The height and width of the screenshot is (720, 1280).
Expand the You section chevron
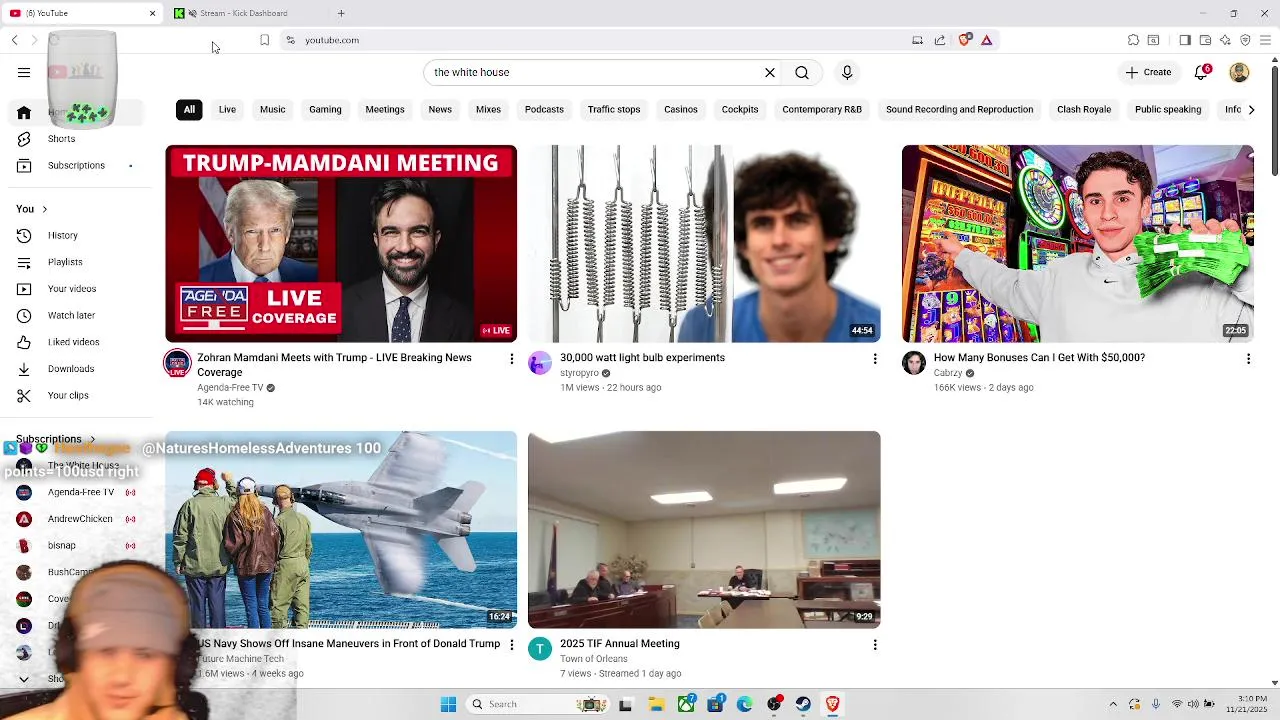click(x=44, y=209)
